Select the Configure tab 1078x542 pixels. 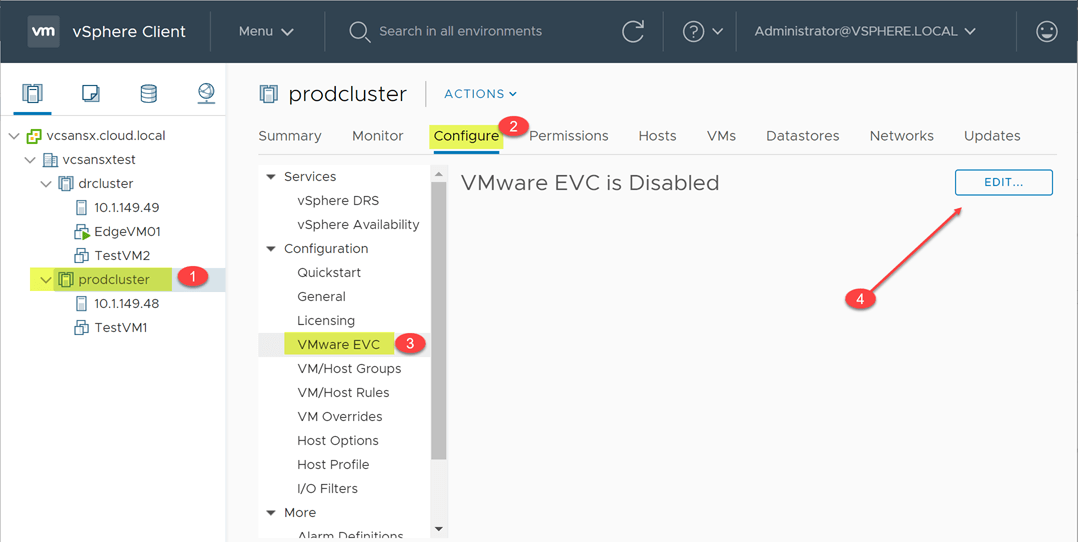click(x=466, y=136)
